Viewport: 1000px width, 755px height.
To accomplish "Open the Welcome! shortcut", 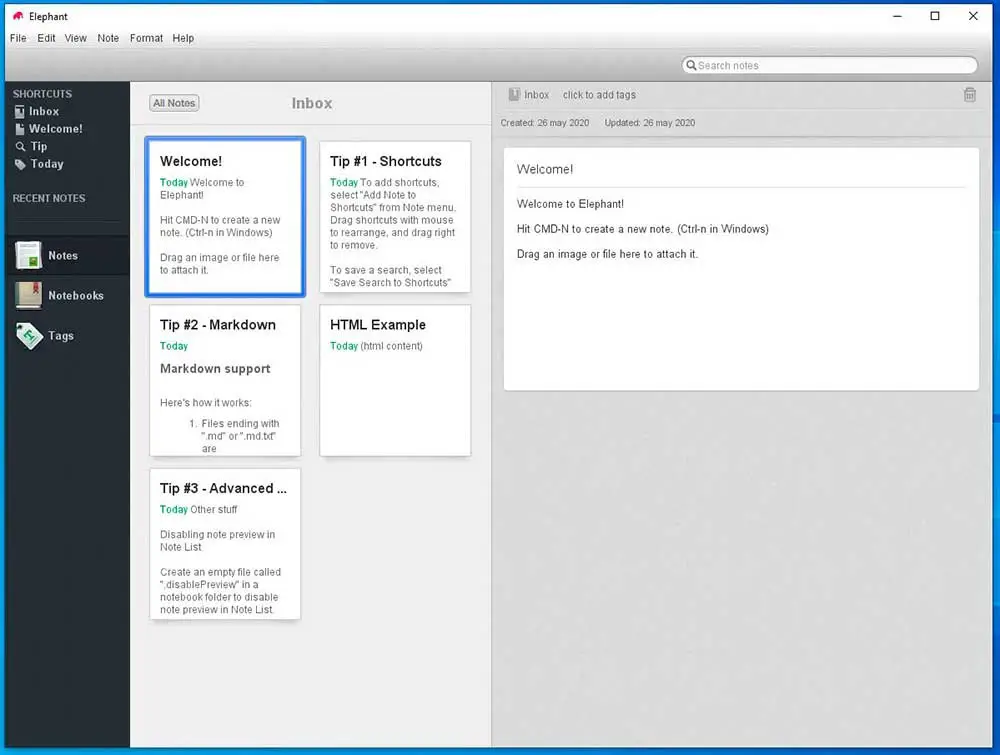I will 55,129.
